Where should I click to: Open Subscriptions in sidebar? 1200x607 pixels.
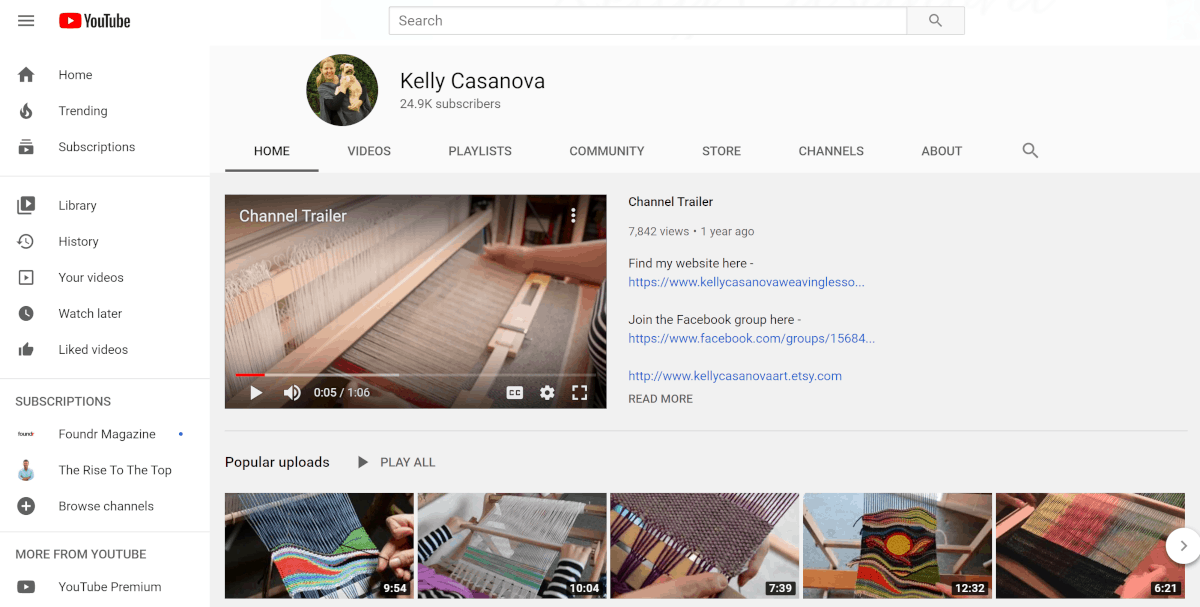[97, 147]
